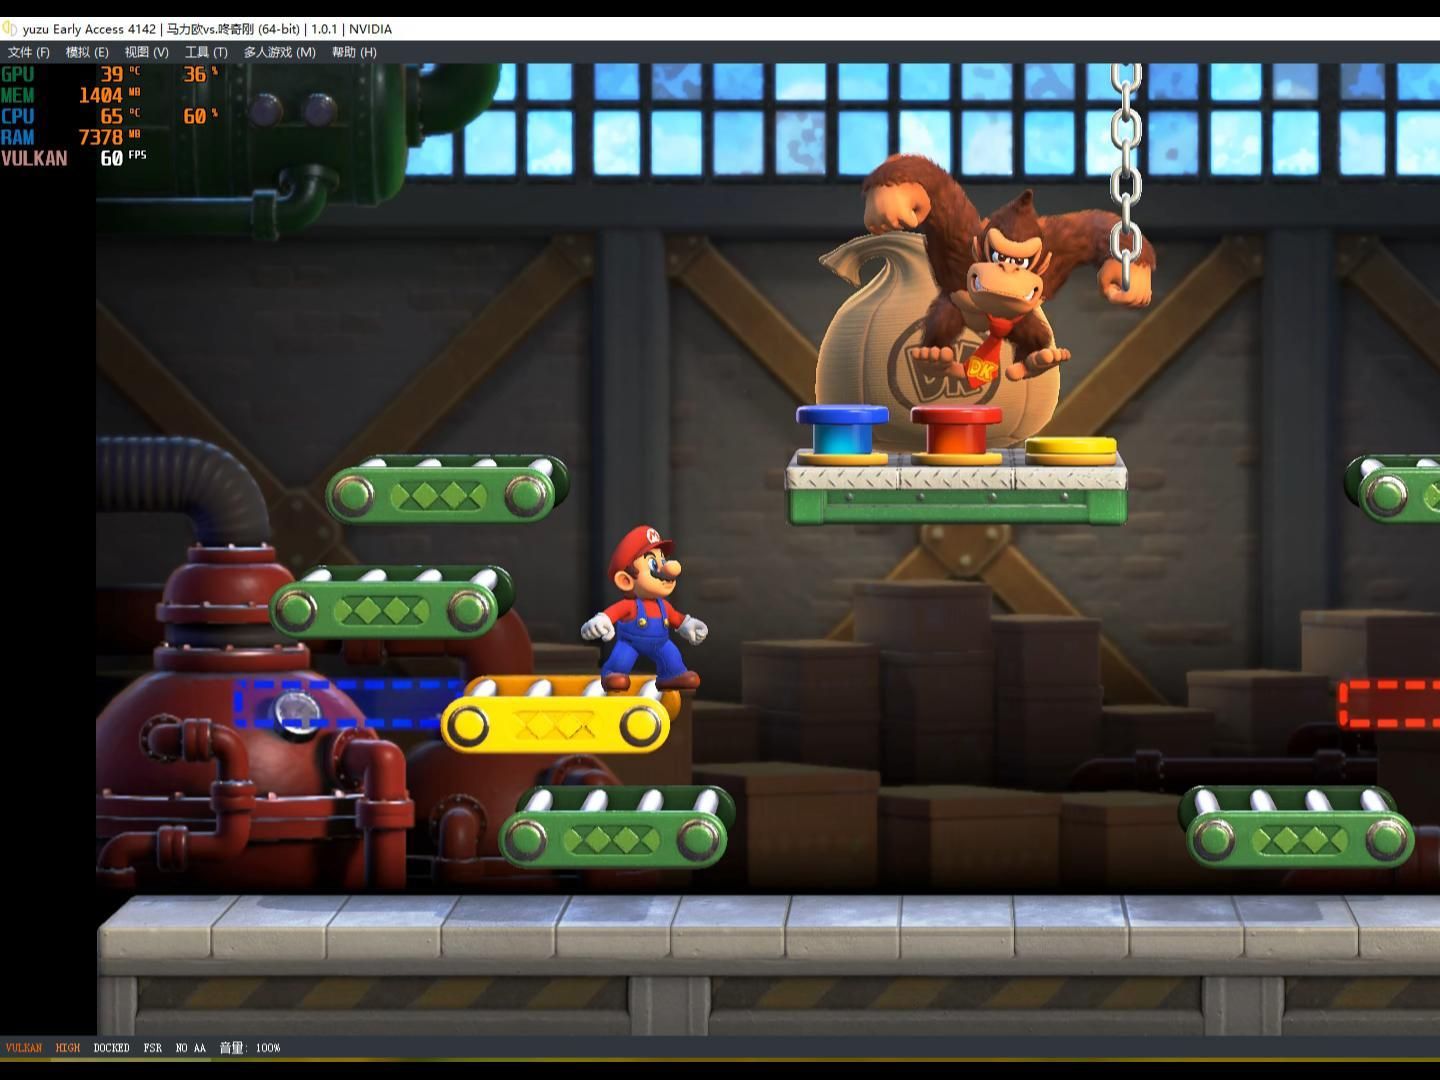
Task: Open the 视图 (V) menu
Action: click(146, 52)
